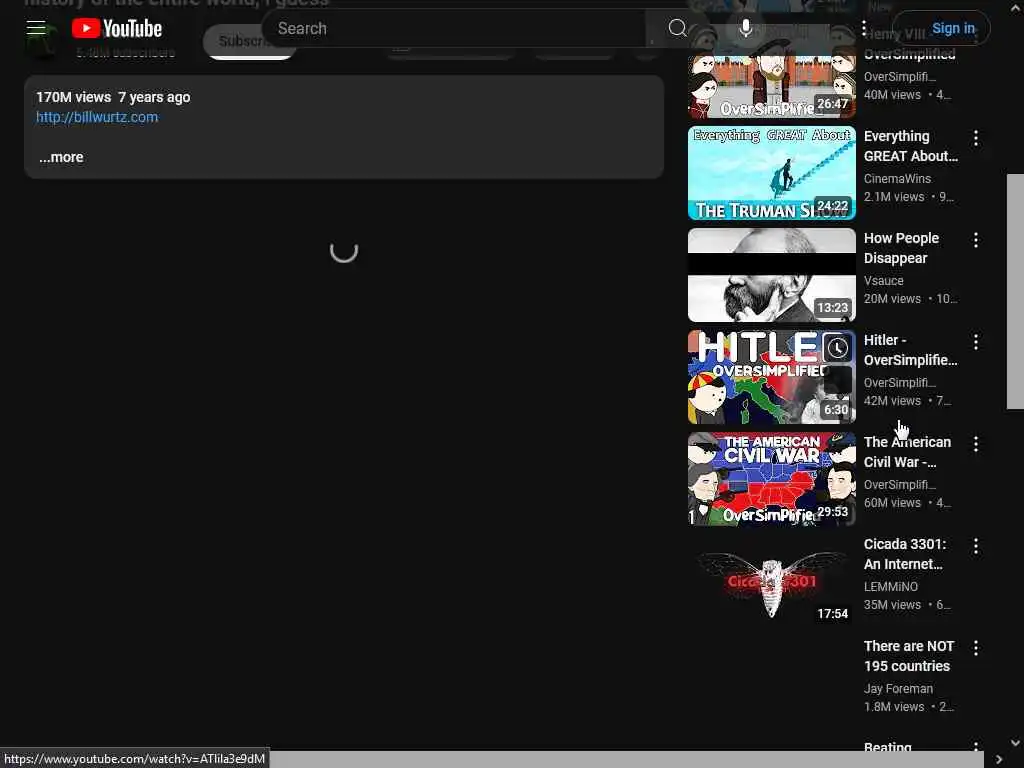
Task: Open 'Hitler - OverSimplifie...' title
Action: [910, 350]
